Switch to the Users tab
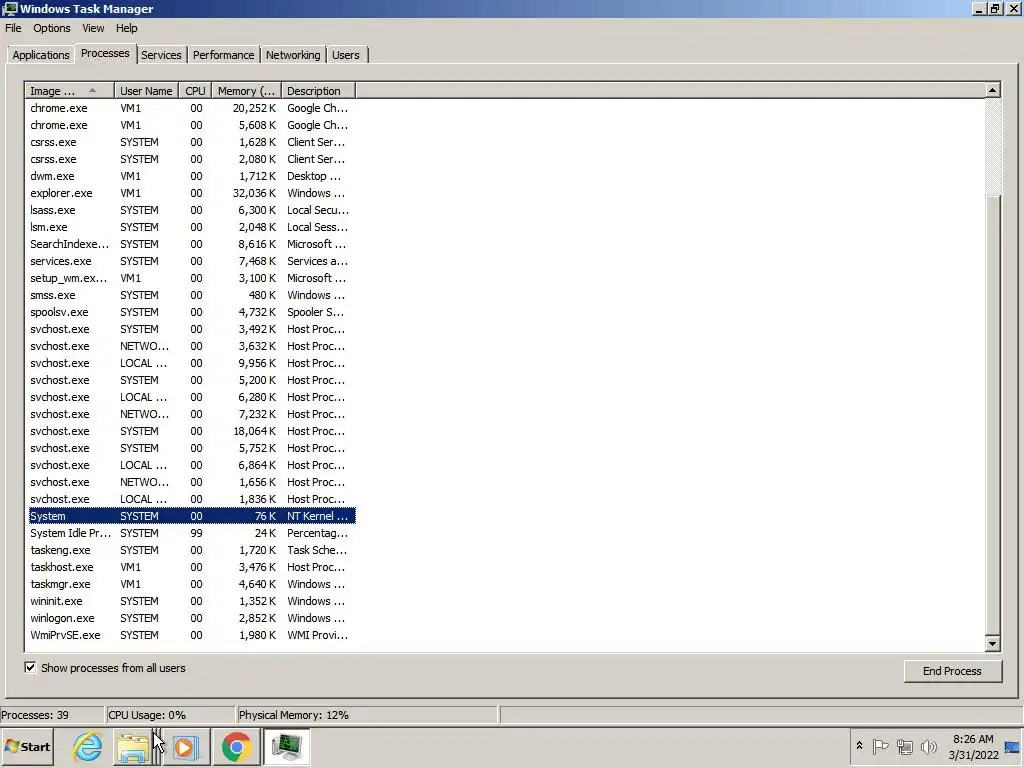Viewport: 1024px width, 768px height. click(x=345, y=55)
